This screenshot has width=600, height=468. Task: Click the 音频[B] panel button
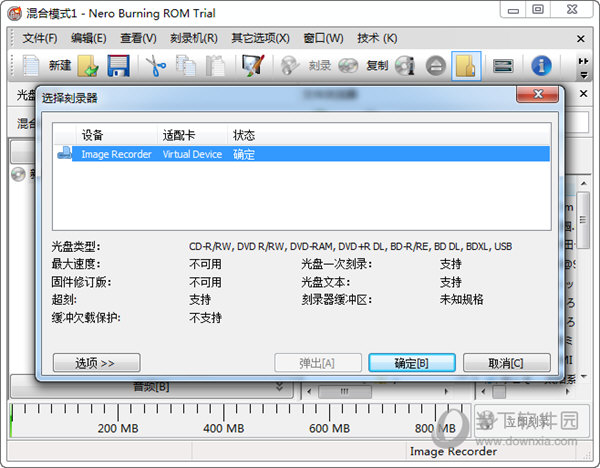pyautogui.click(x=151, y=387)
